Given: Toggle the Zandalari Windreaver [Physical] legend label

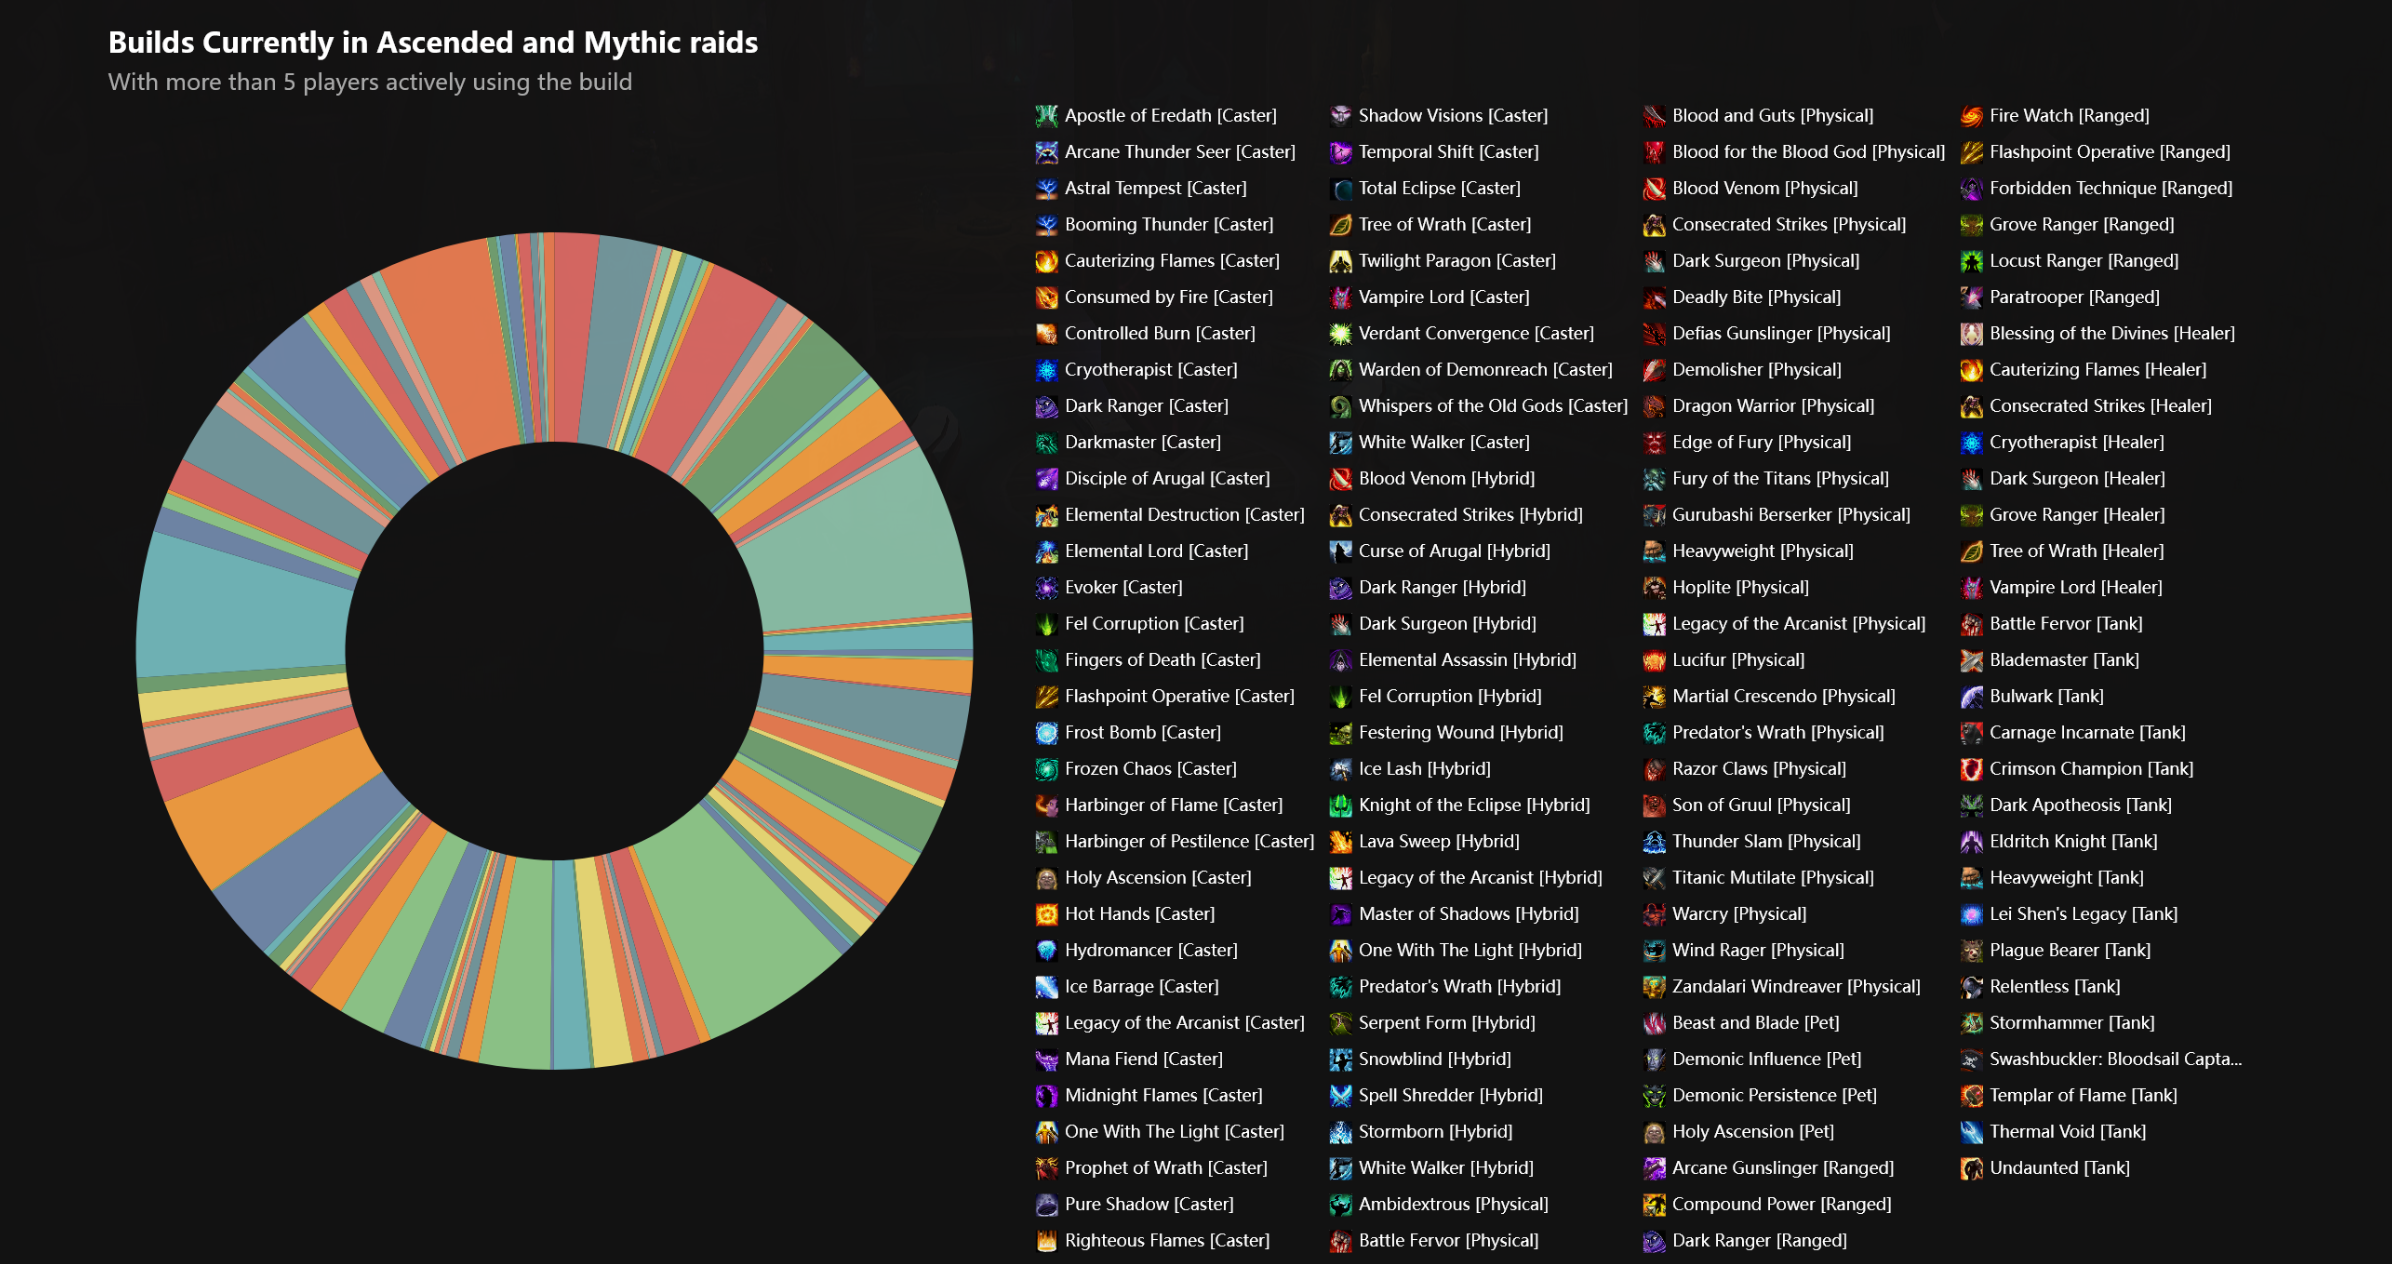Looking at the screenshot, I should click(x=1796, y=987).
